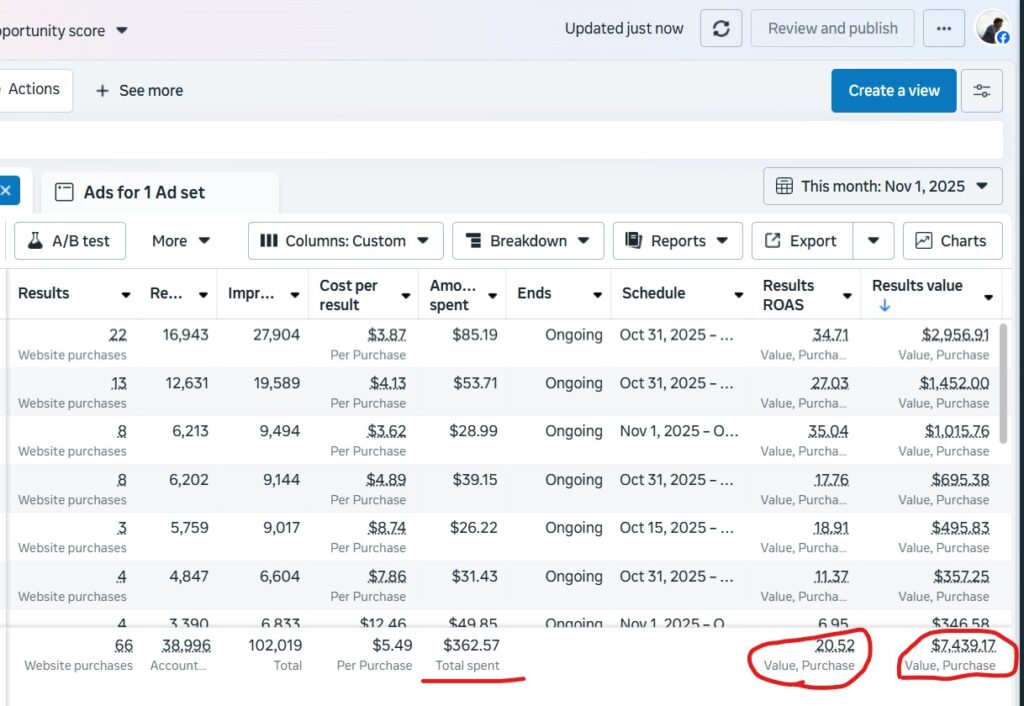Change the This month date range
This screenshot has width=1024, height=706.
click(882, 186)
